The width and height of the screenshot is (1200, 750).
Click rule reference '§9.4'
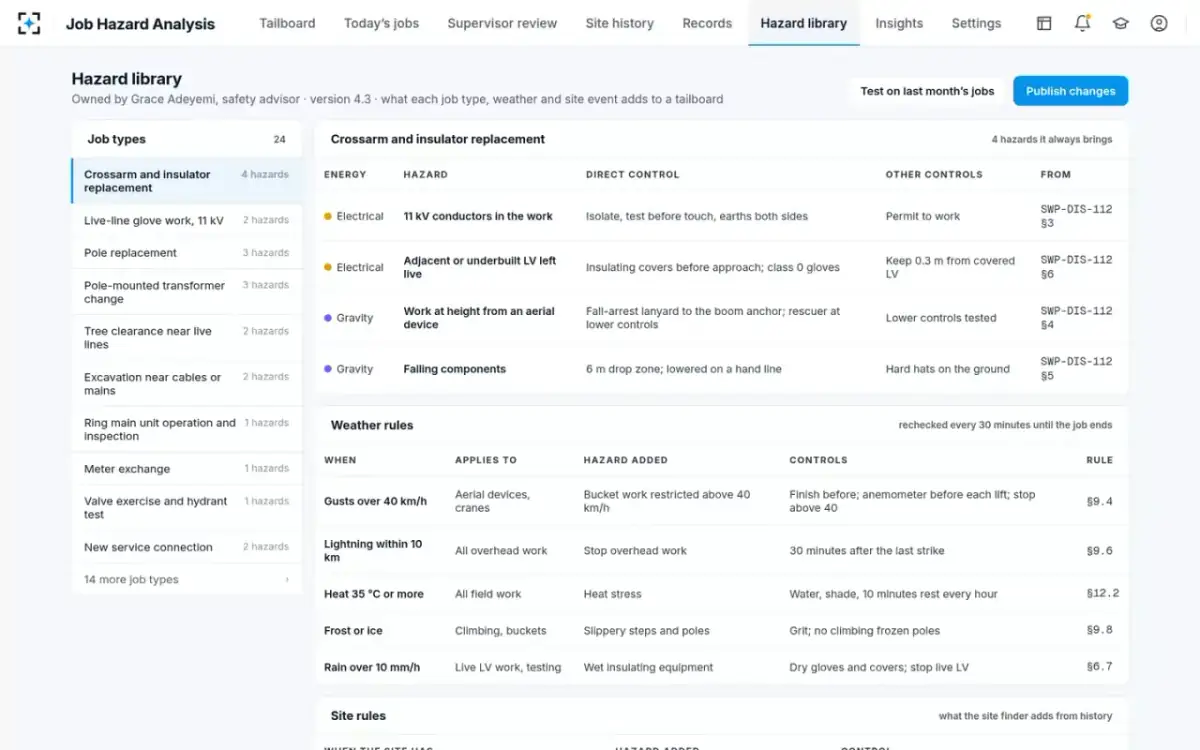point(1099,501)
